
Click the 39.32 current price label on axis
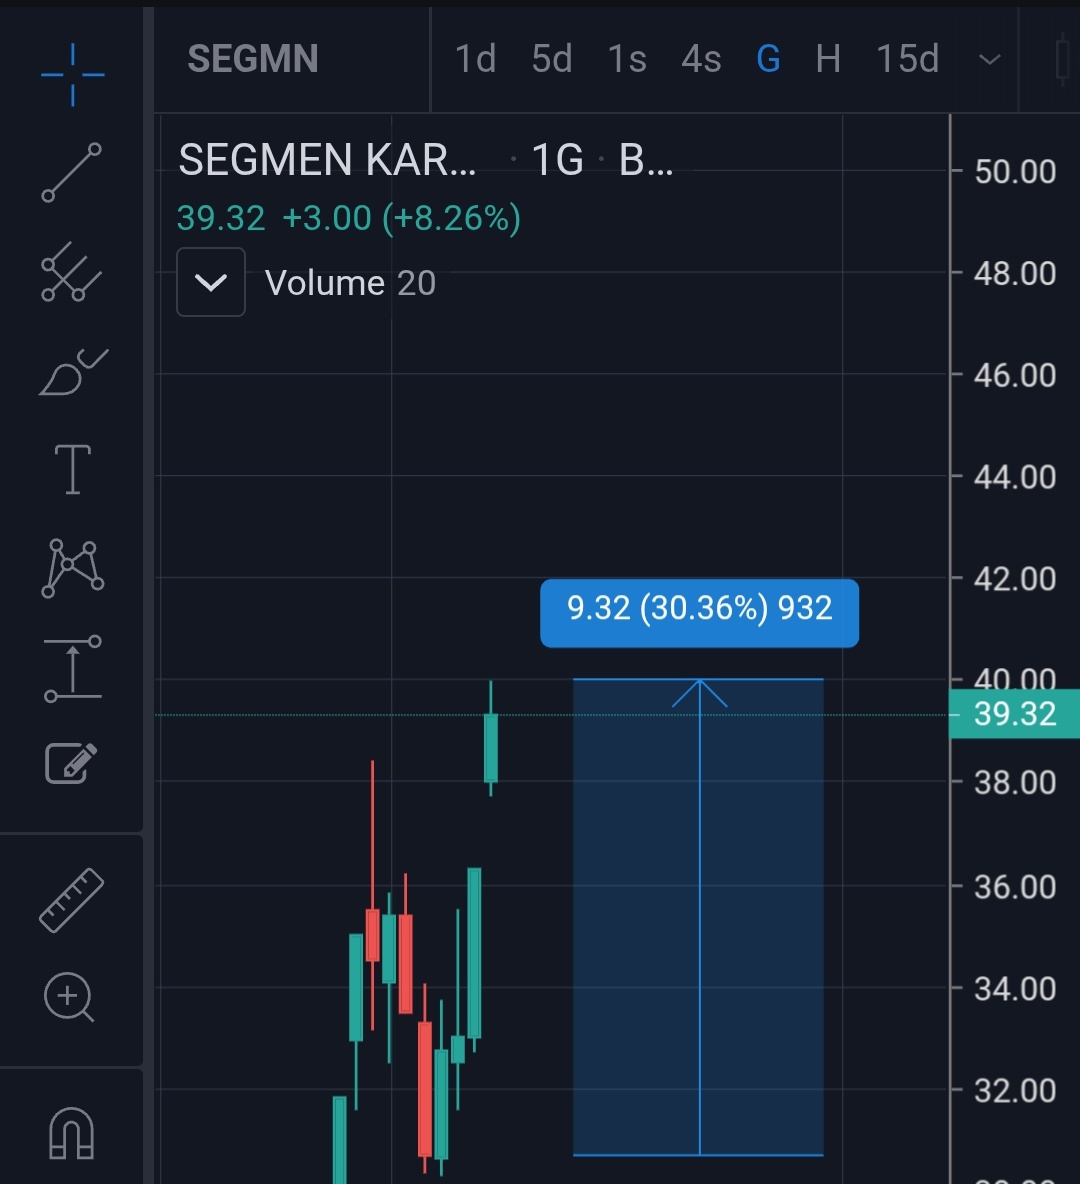1014,714
